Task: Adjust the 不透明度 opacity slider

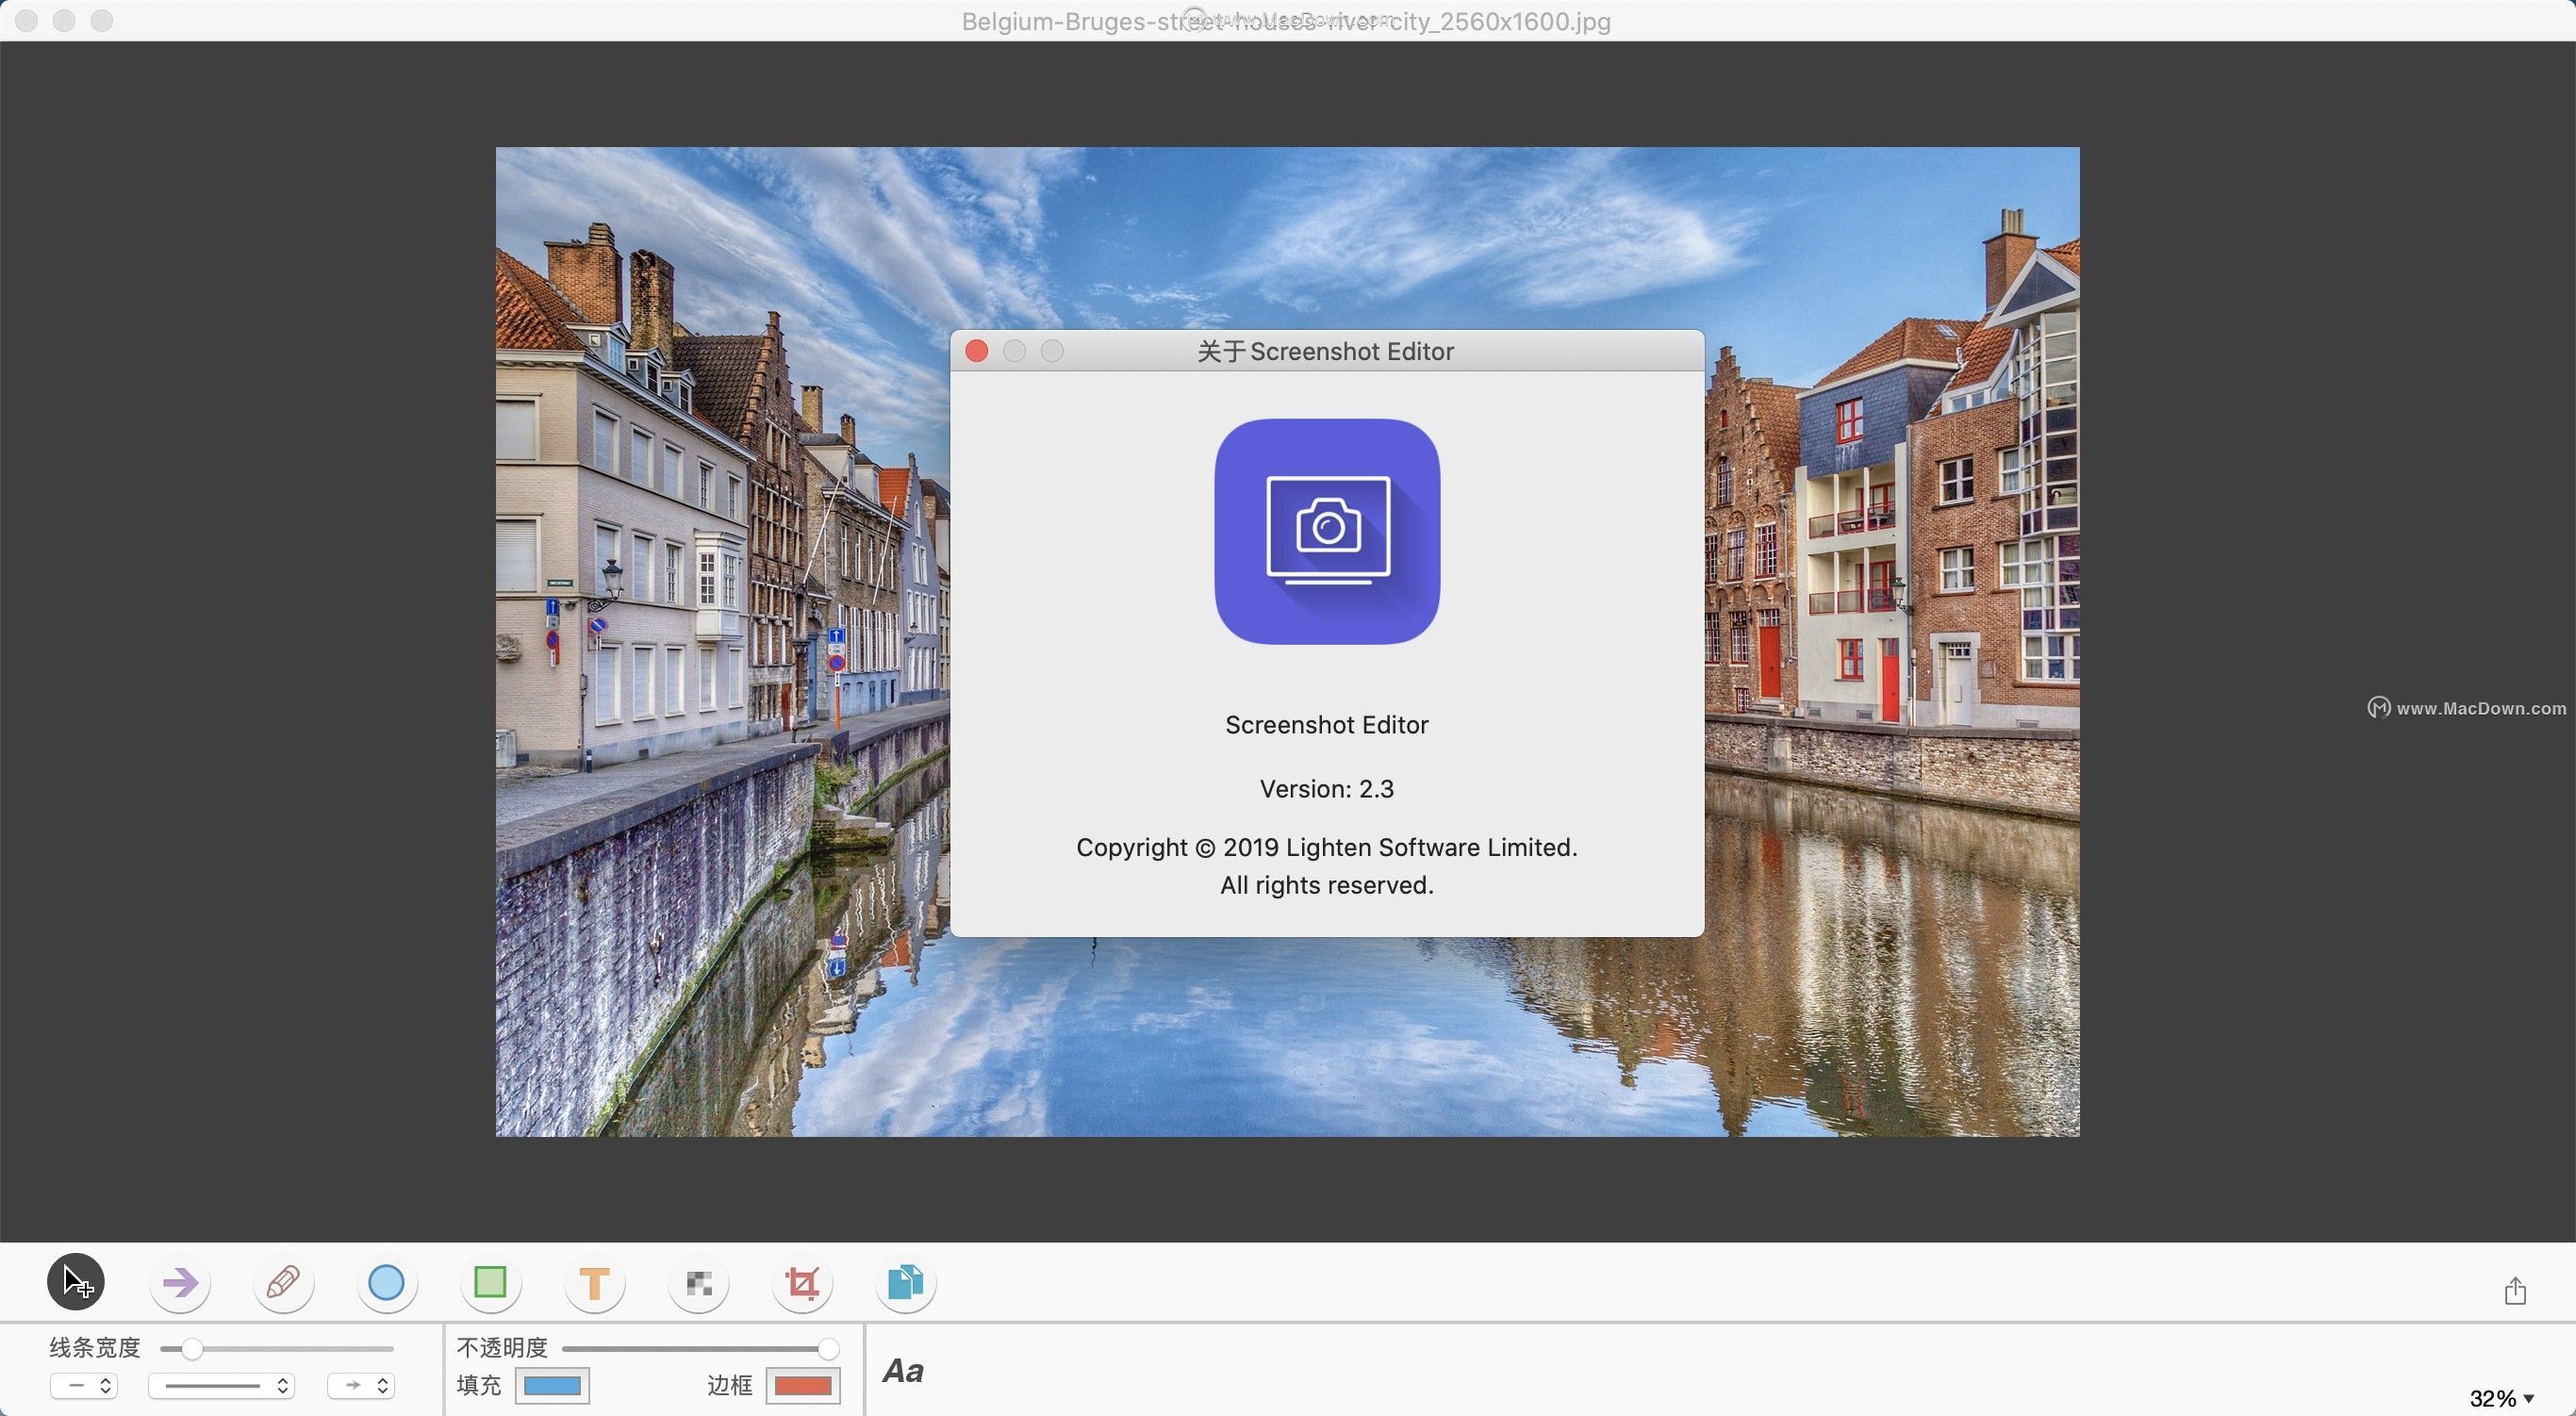Action: click(x=700, y=1349)
